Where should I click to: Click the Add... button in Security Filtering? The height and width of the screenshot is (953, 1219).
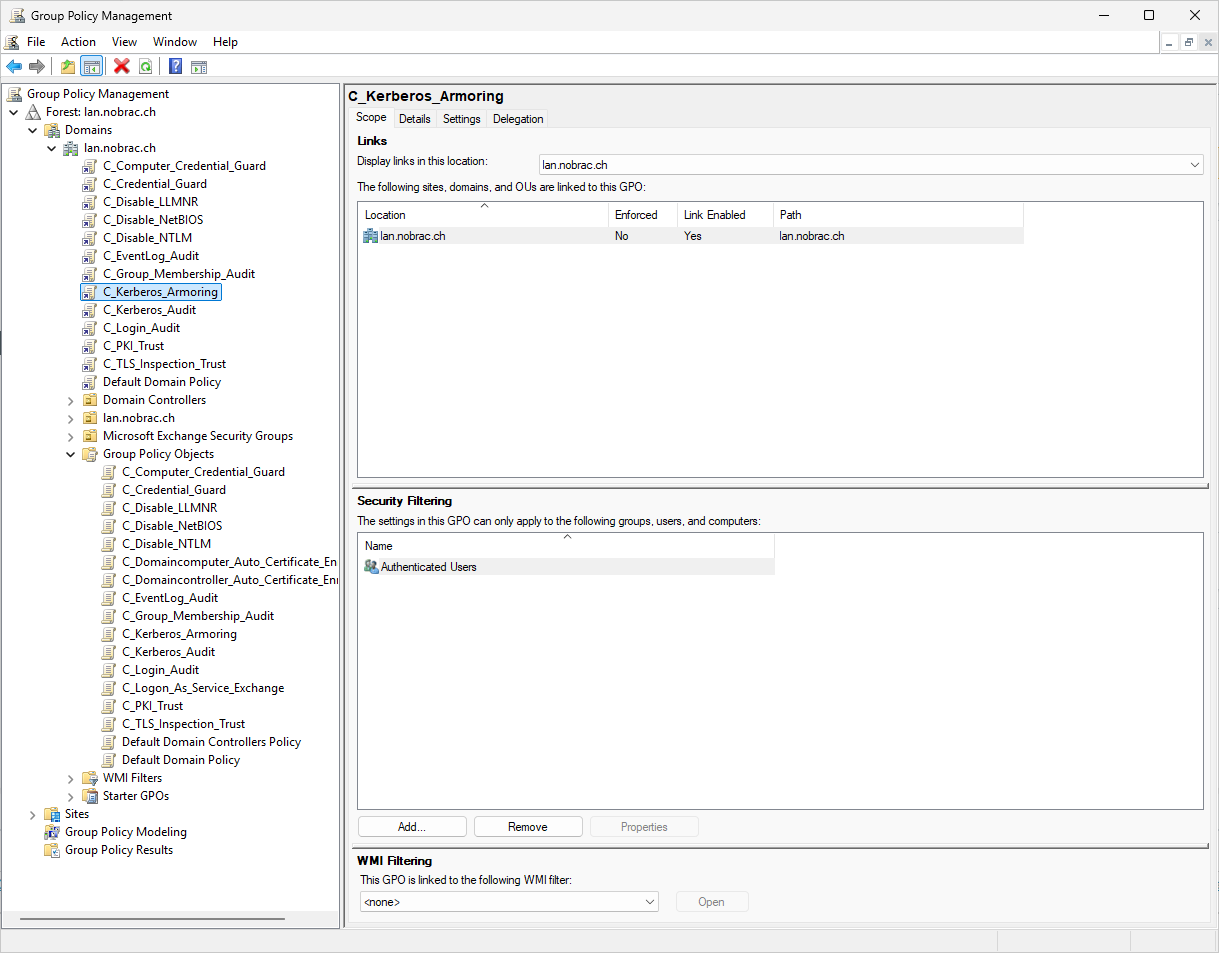click(x=412, y=827)
